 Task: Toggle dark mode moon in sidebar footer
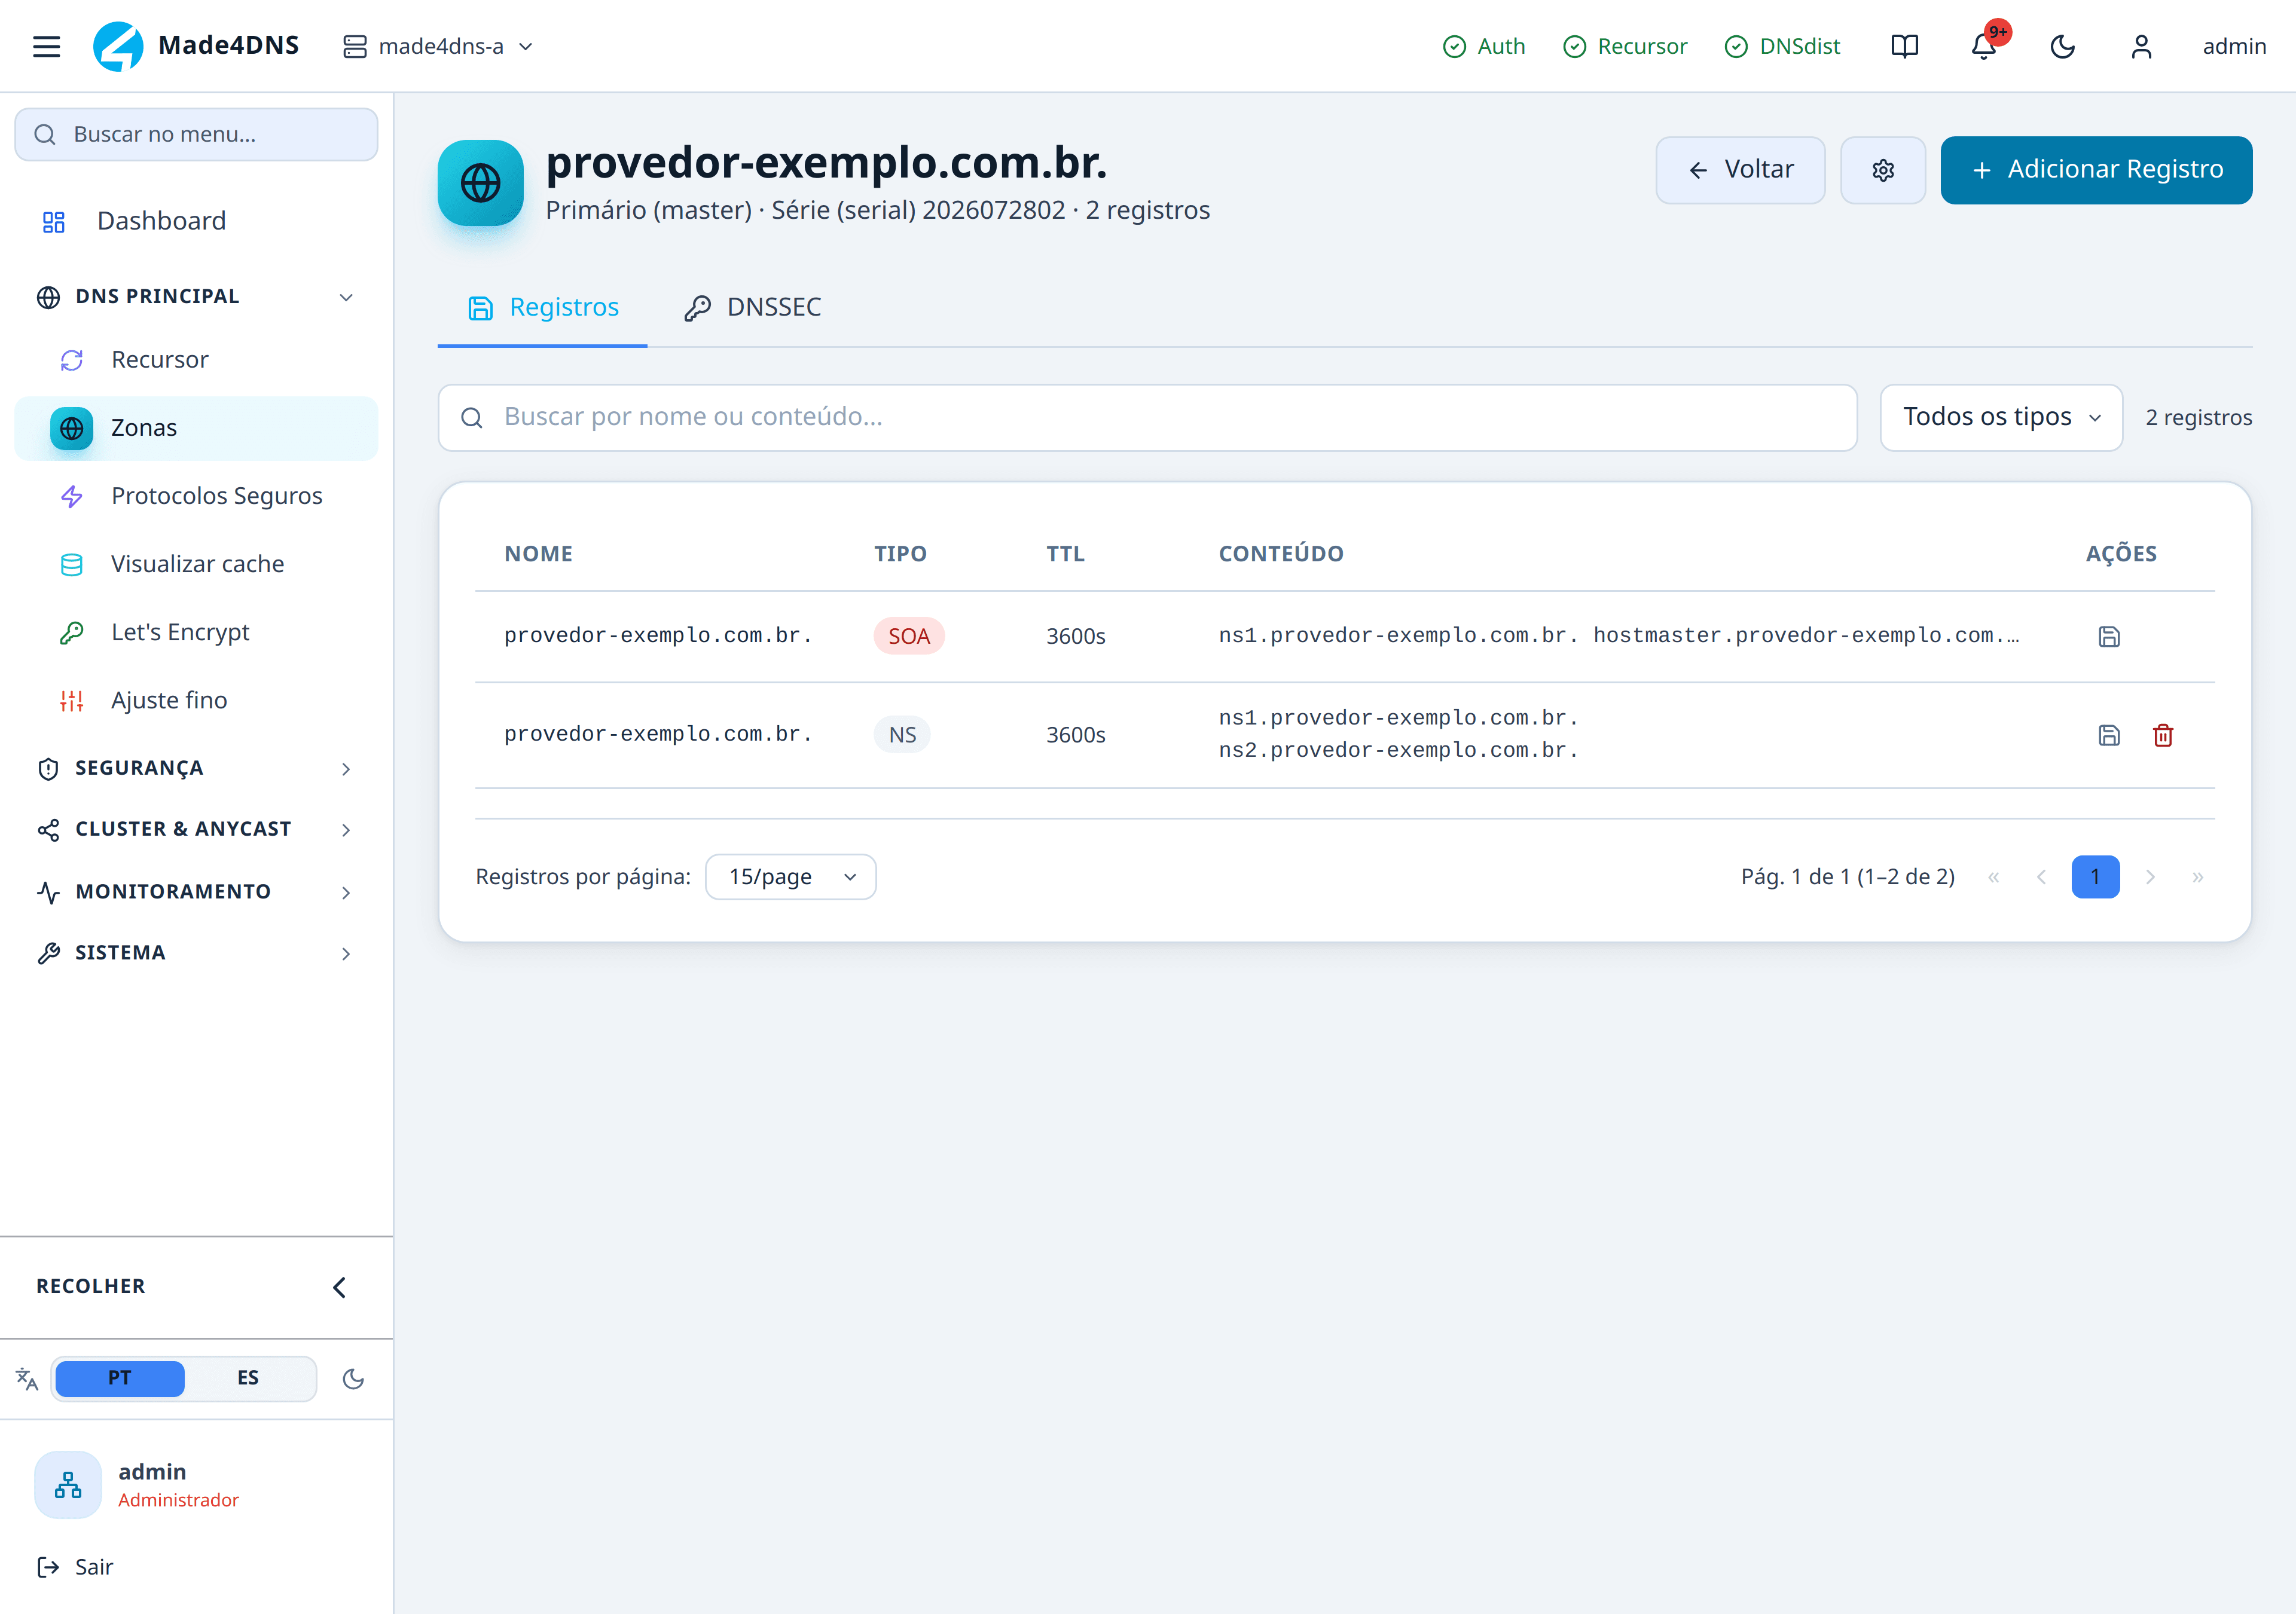point(353,1379)
